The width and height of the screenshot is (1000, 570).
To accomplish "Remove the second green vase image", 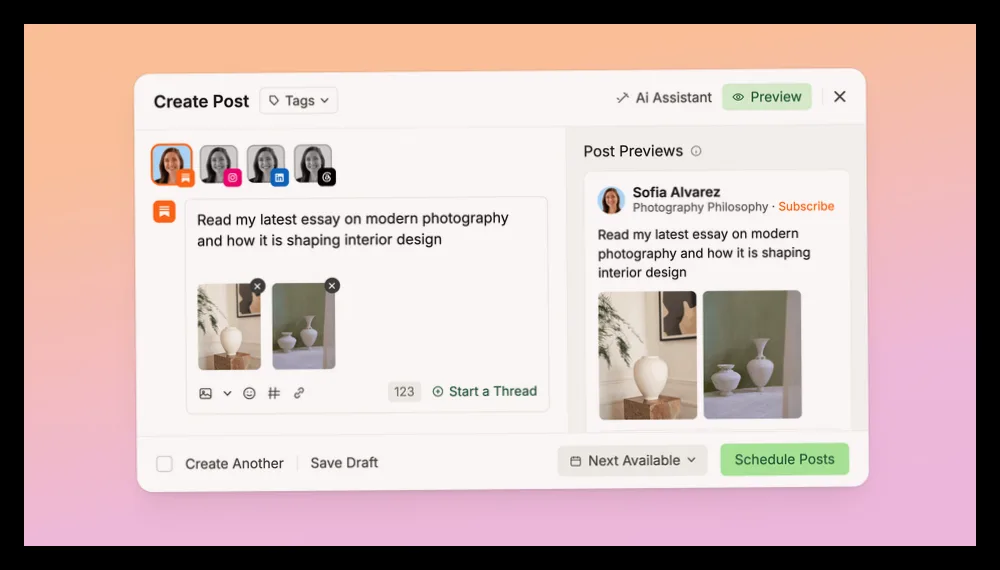I will coord(332,286).
